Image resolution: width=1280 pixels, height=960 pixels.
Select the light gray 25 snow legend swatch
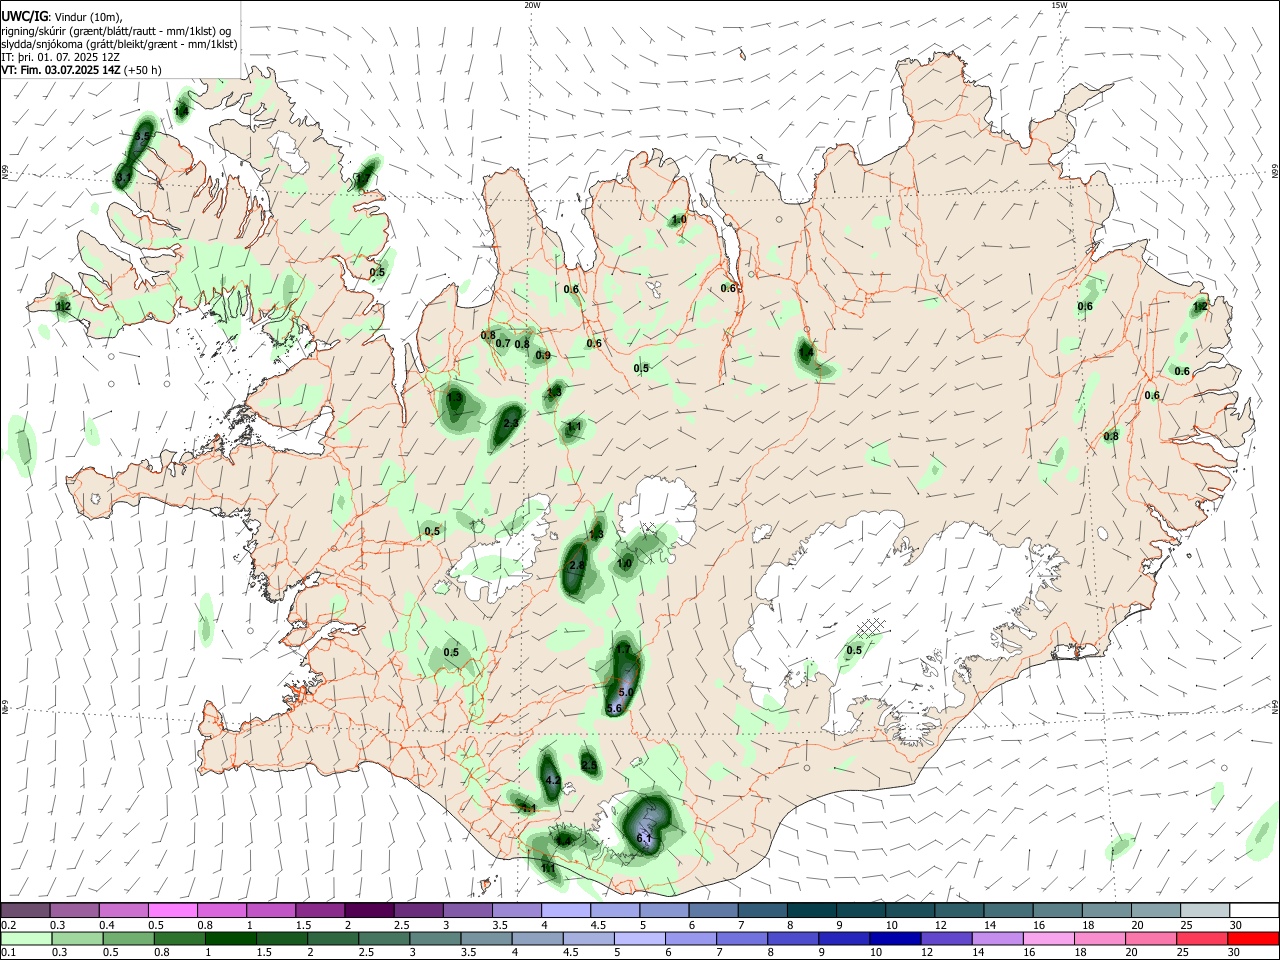1204,910
